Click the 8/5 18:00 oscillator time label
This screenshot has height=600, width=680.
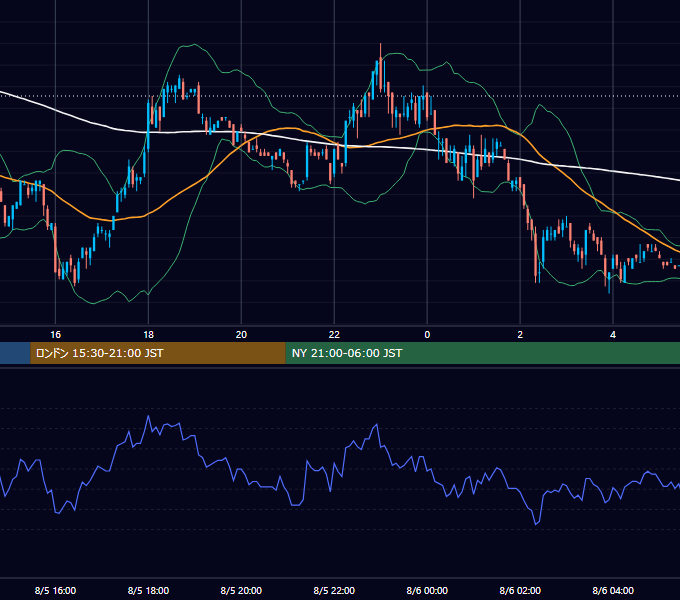[148, 590]
